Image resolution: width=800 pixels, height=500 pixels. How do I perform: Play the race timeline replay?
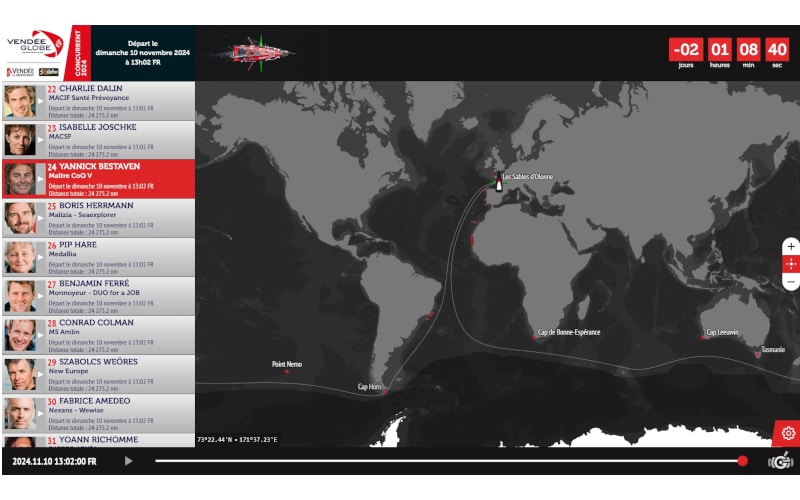pyautogui.click(x=129, y=461)
